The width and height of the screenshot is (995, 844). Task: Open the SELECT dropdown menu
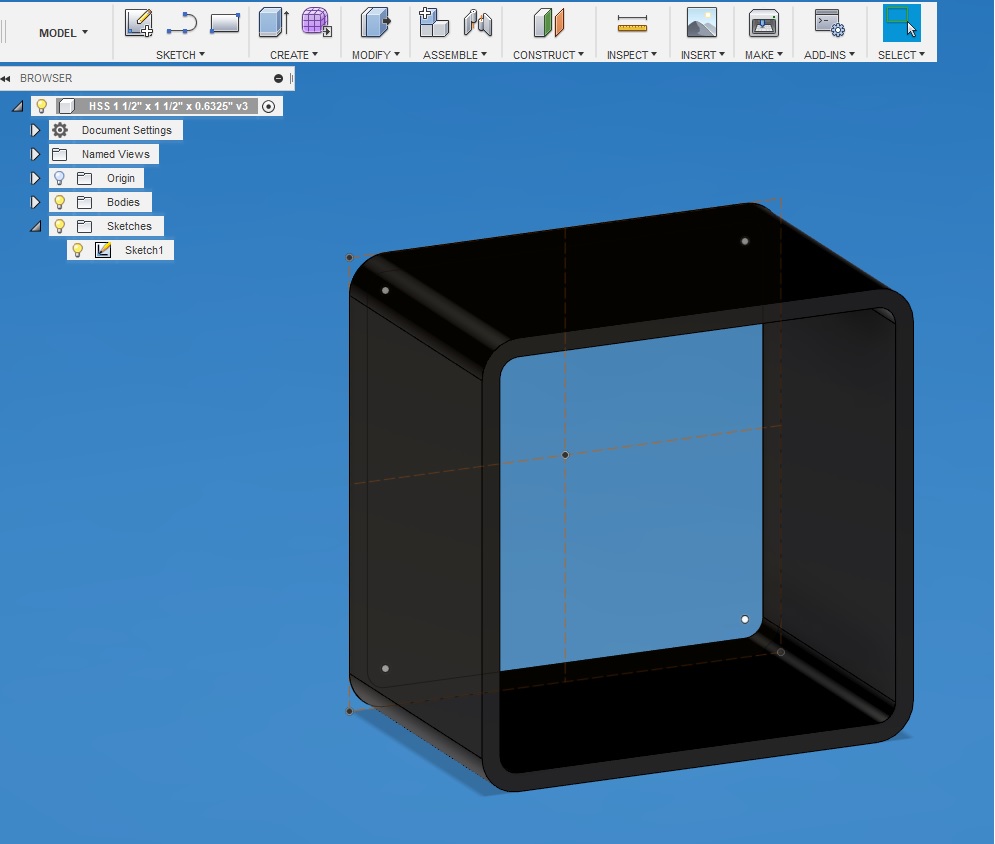tap(901, 55)
